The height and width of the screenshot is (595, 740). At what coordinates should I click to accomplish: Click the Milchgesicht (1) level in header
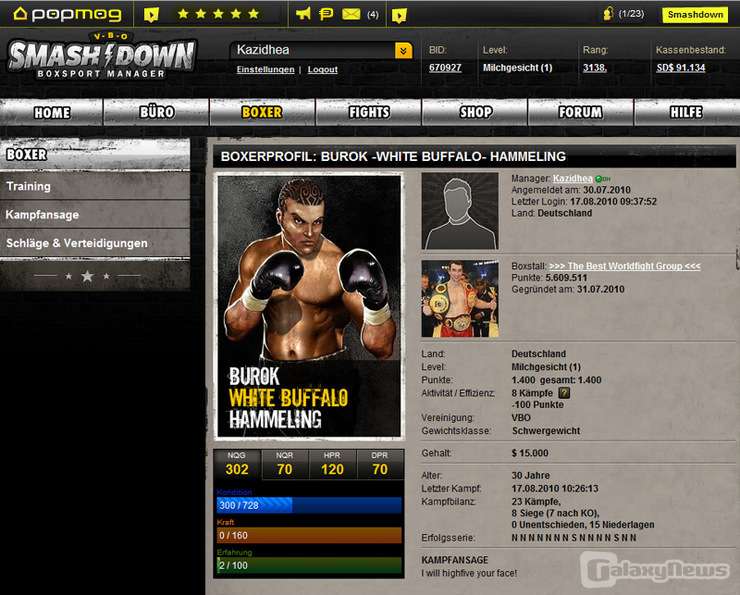pyautogui.click(x=517, y=67)
